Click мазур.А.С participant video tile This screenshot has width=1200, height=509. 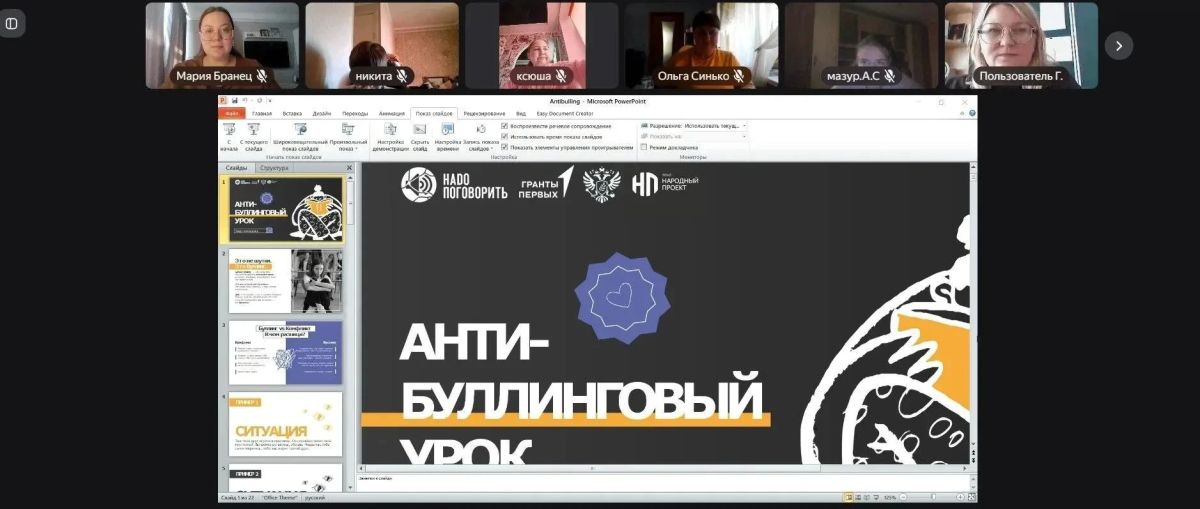click(x=861, y=46)
